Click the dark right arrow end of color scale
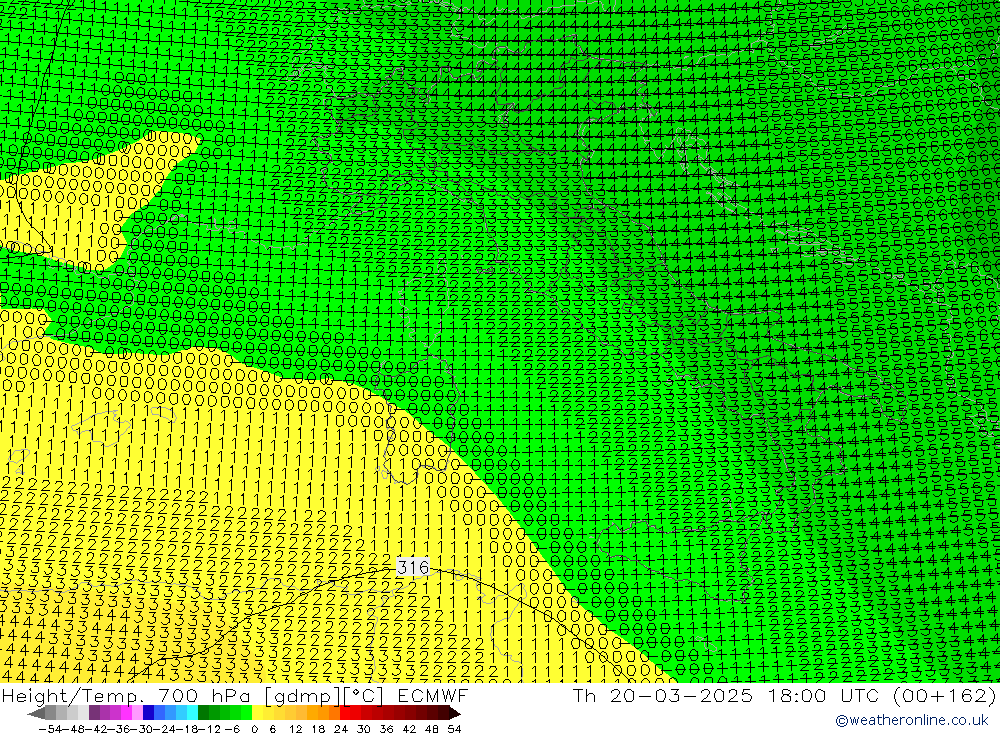 pos(455,714)
